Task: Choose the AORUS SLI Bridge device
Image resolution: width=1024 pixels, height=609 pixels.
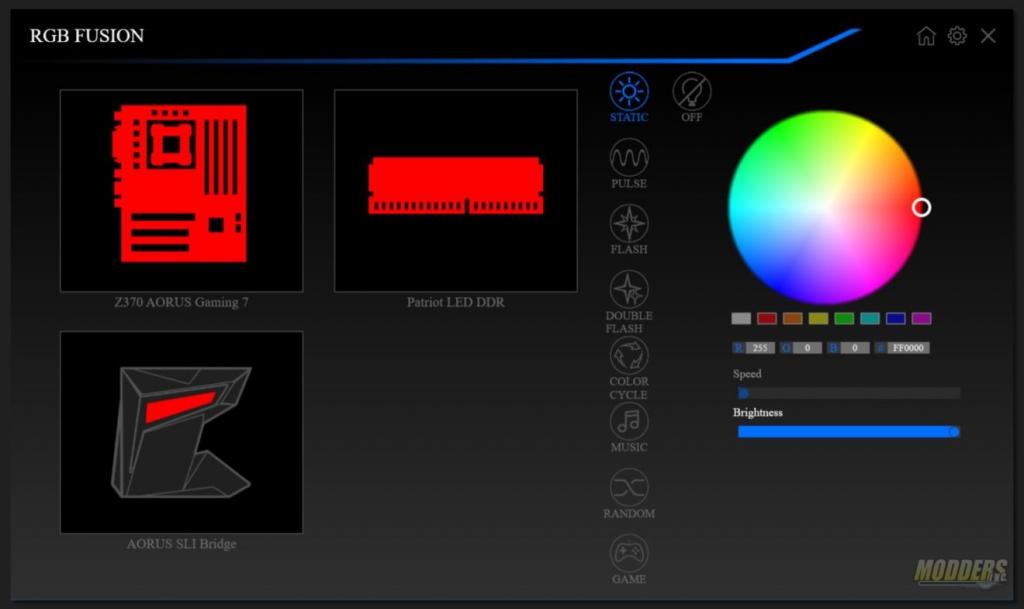Action: tap(181, 432)
